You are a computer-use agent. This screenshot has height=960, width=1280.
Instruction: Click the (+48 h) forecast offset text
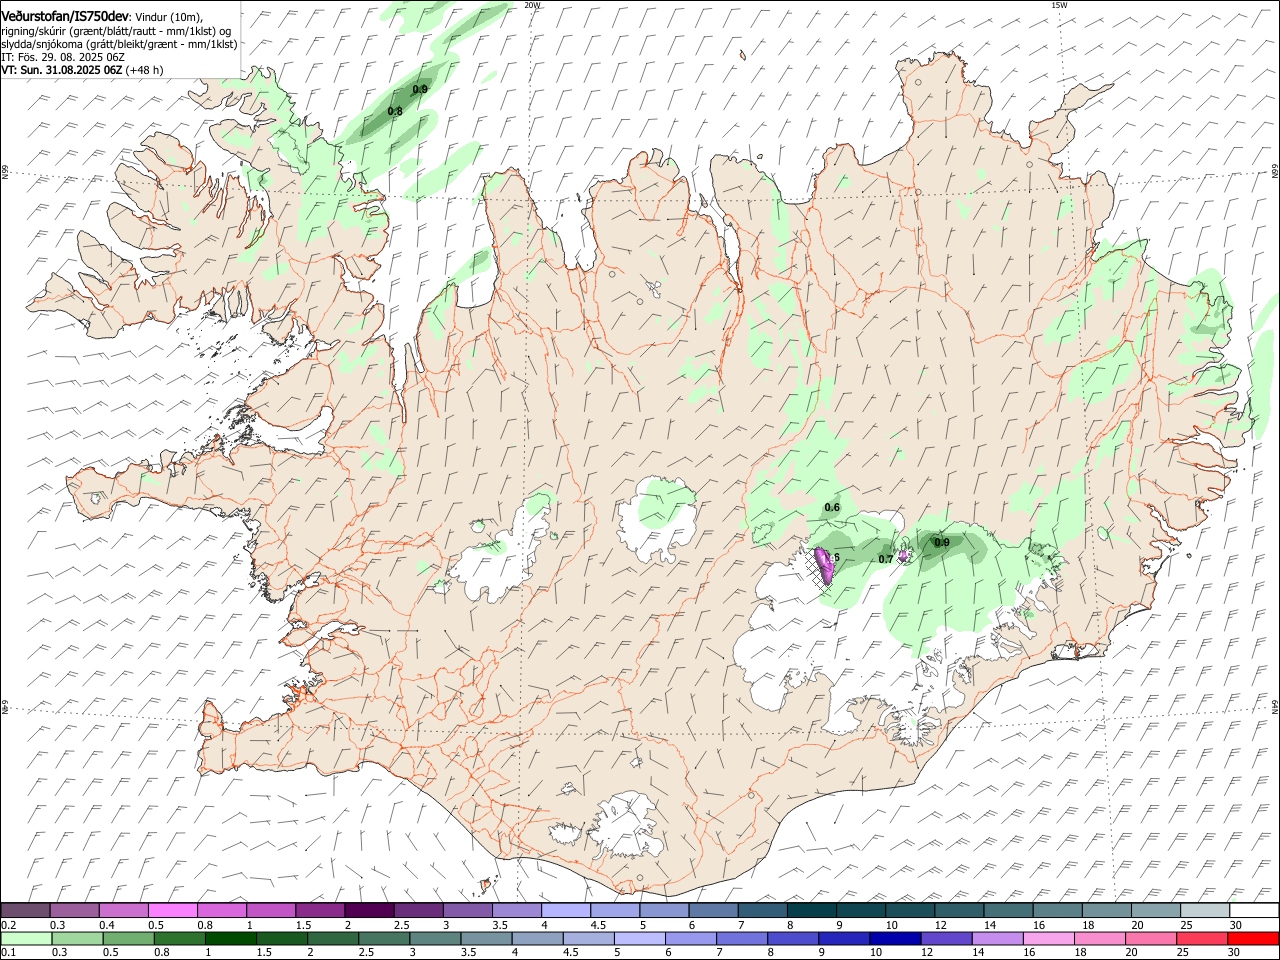[145, 70]
